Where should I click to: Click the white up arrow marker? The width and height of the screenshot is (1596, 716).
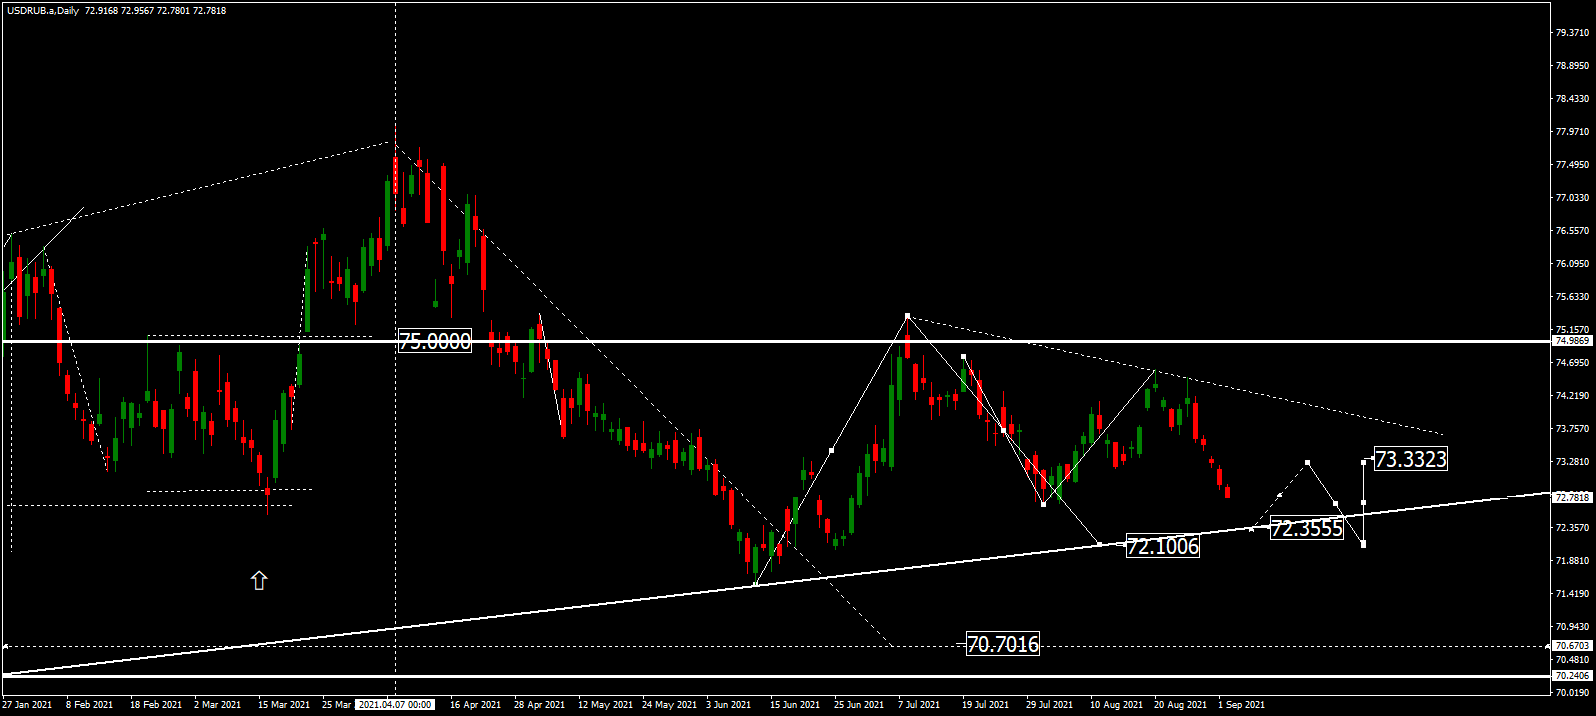pos(259,580)
